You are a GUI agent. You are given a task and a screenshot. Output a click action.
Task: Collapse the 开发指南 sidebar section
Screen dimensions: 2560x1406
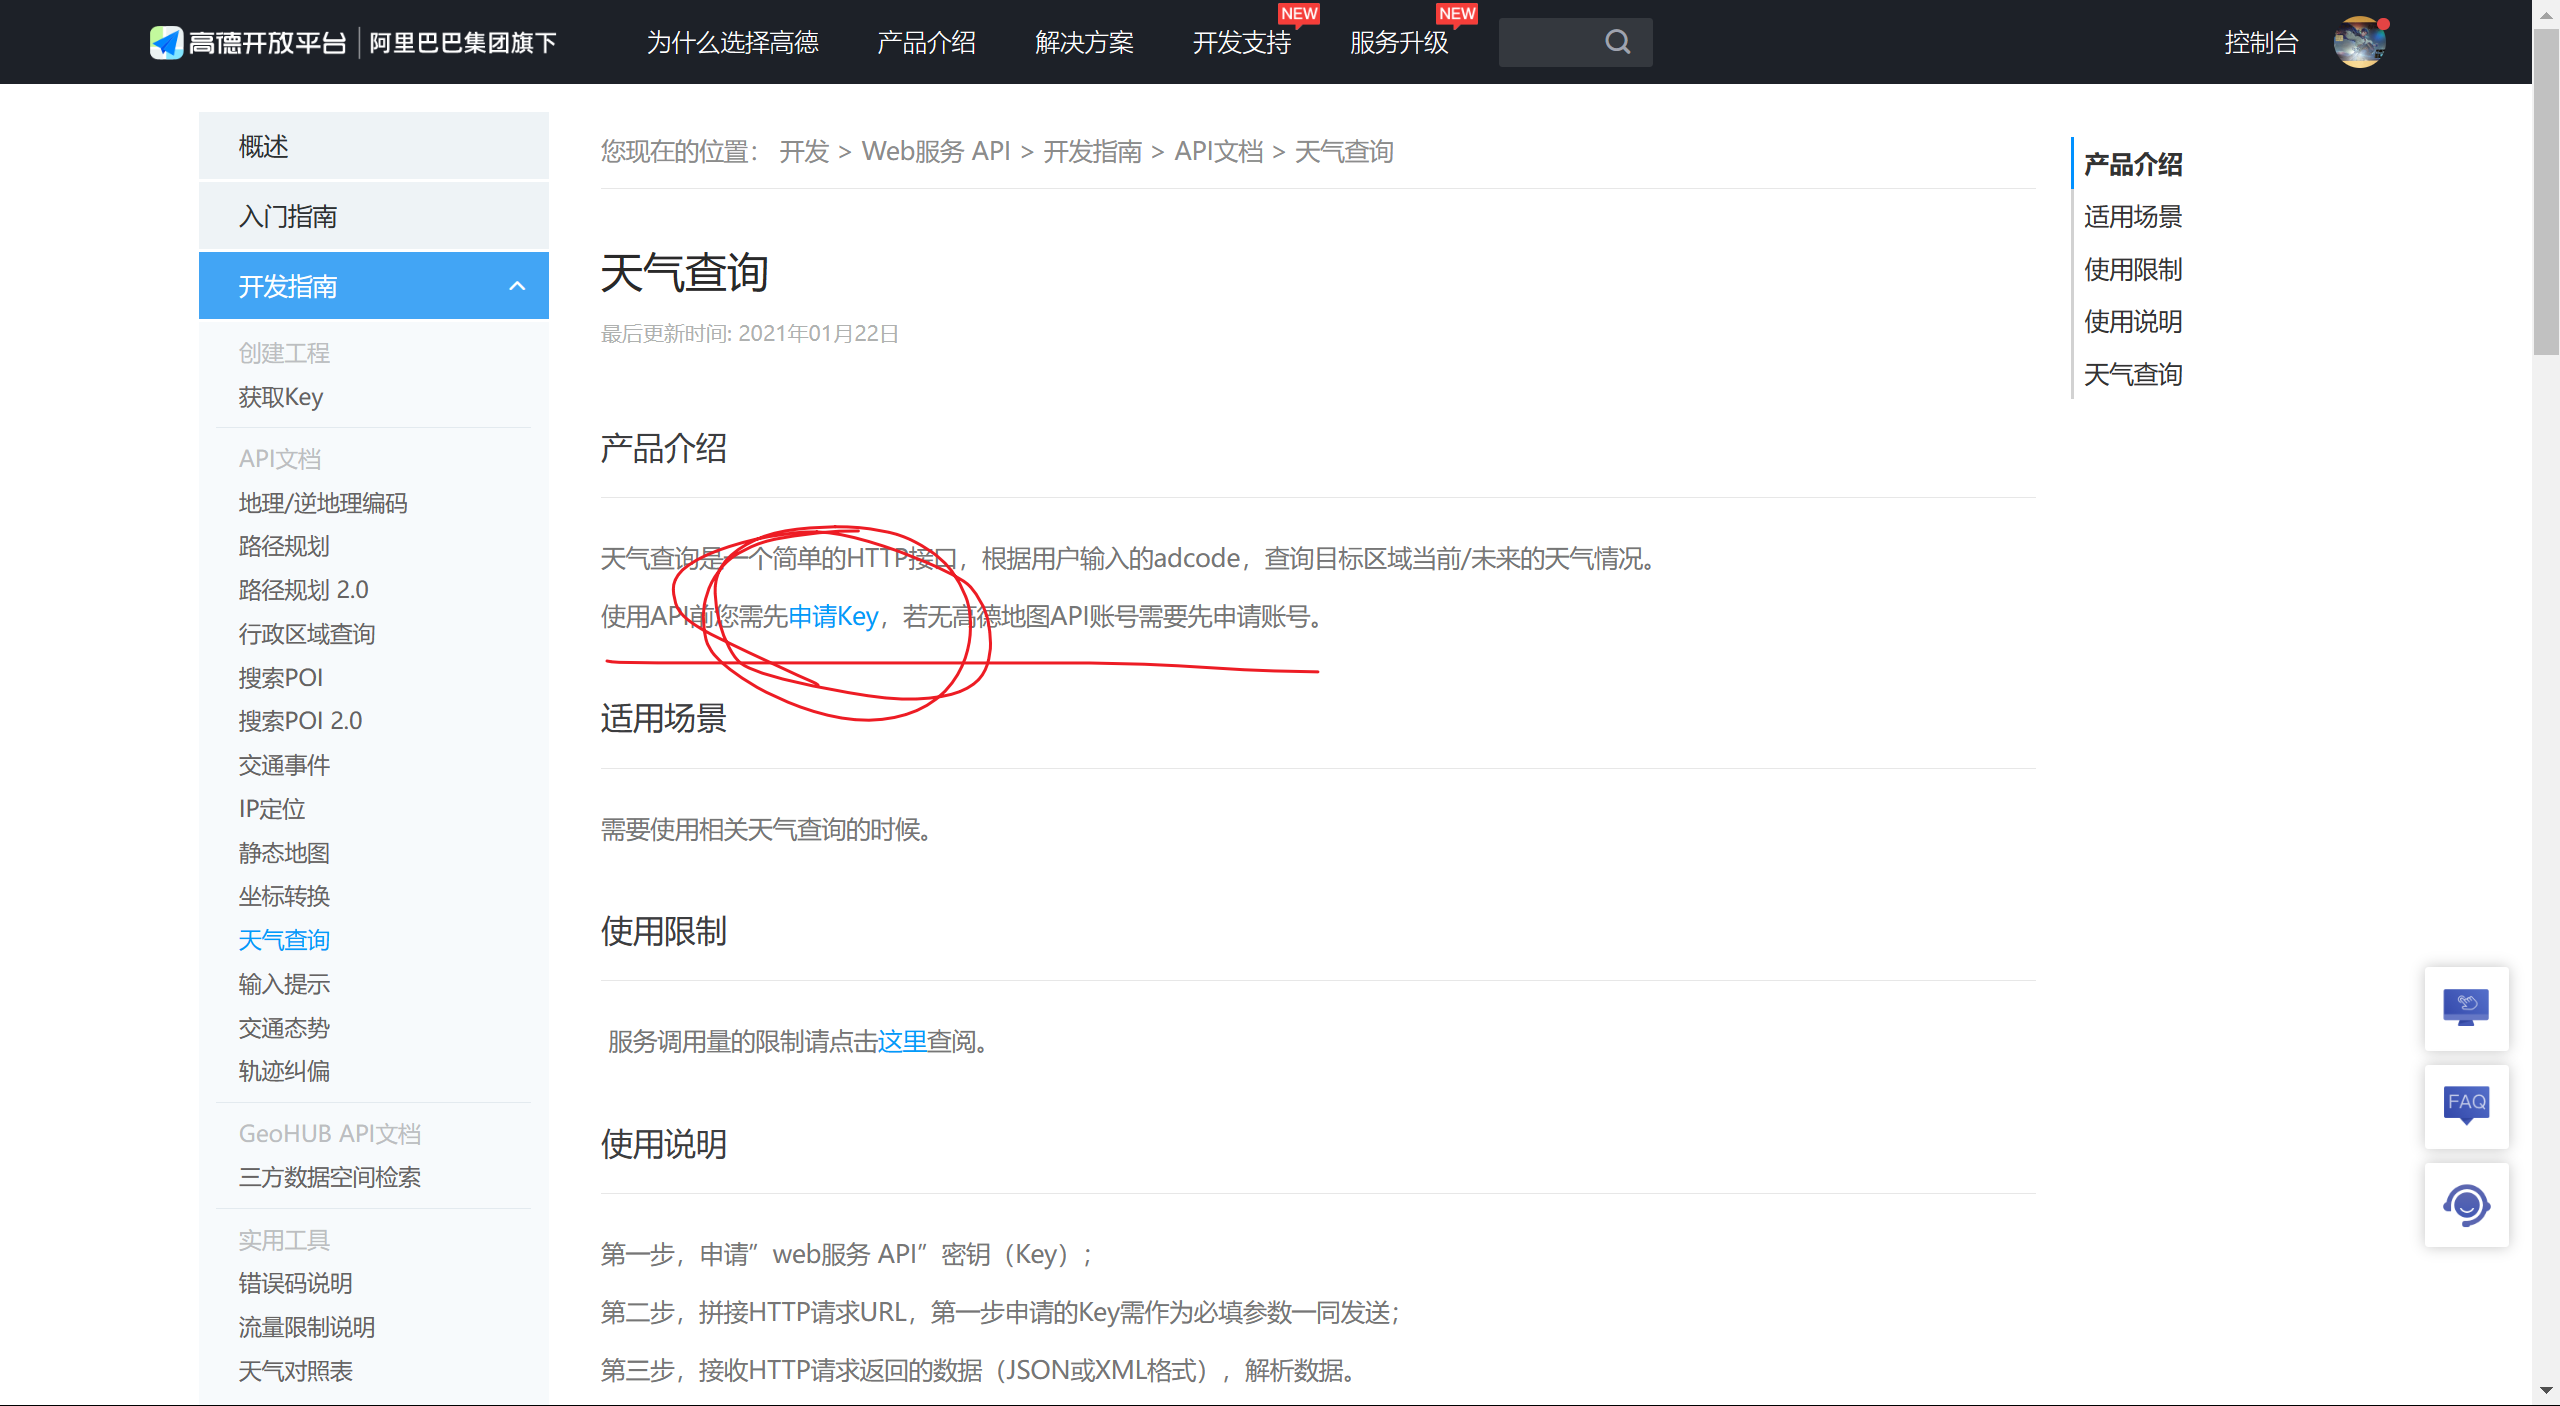[518, 286]
